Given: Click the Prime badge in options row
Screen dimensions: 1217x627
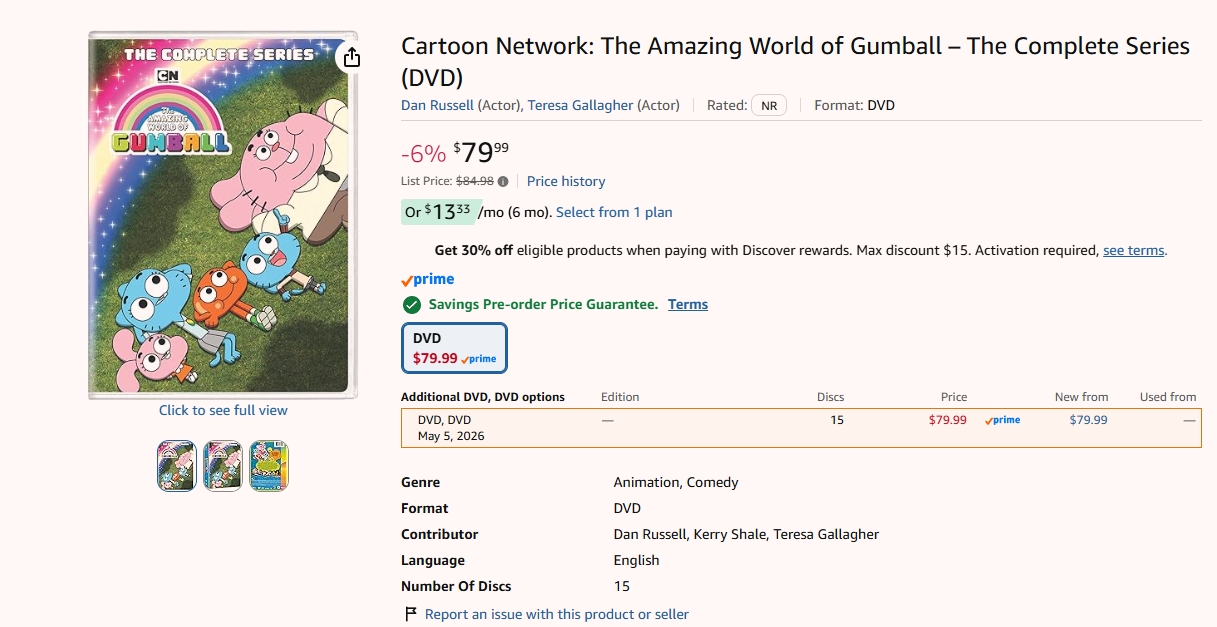Looking at the screenshot, I should tap(1002, 420).
